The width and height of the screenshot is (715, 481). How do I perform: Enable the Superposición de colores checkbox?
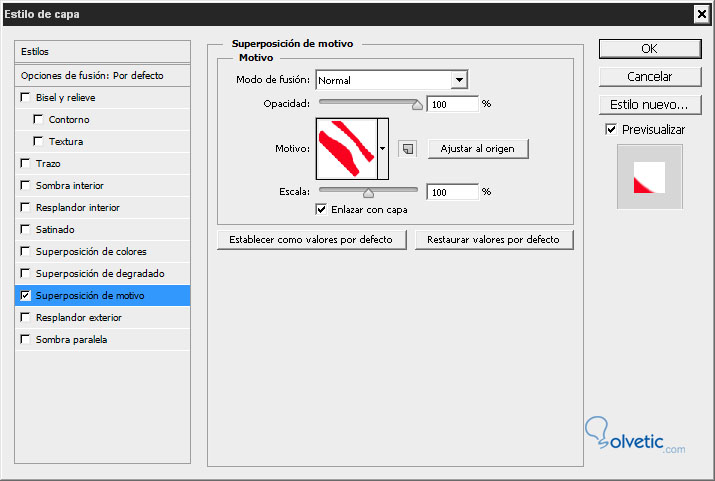point(26,251)
